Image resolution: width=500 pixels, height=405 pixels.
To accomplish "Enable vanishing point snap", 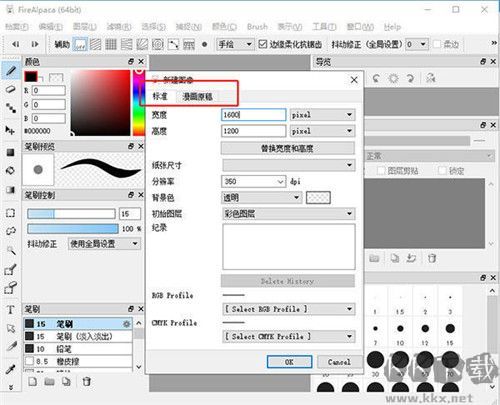I will pos(127,44).
